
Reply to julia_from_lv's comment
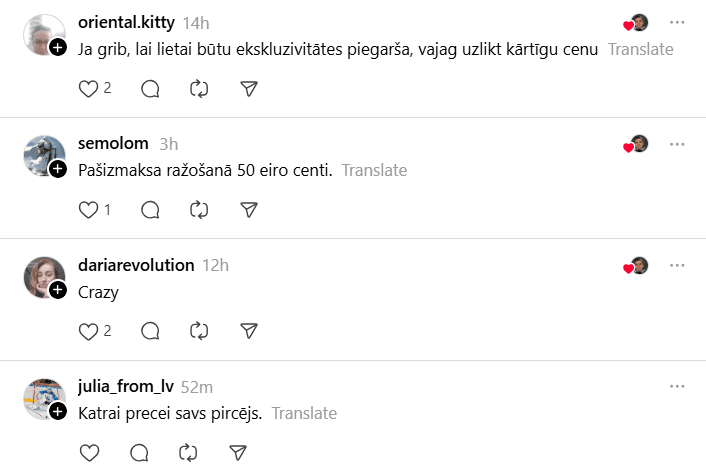point(139,452)
